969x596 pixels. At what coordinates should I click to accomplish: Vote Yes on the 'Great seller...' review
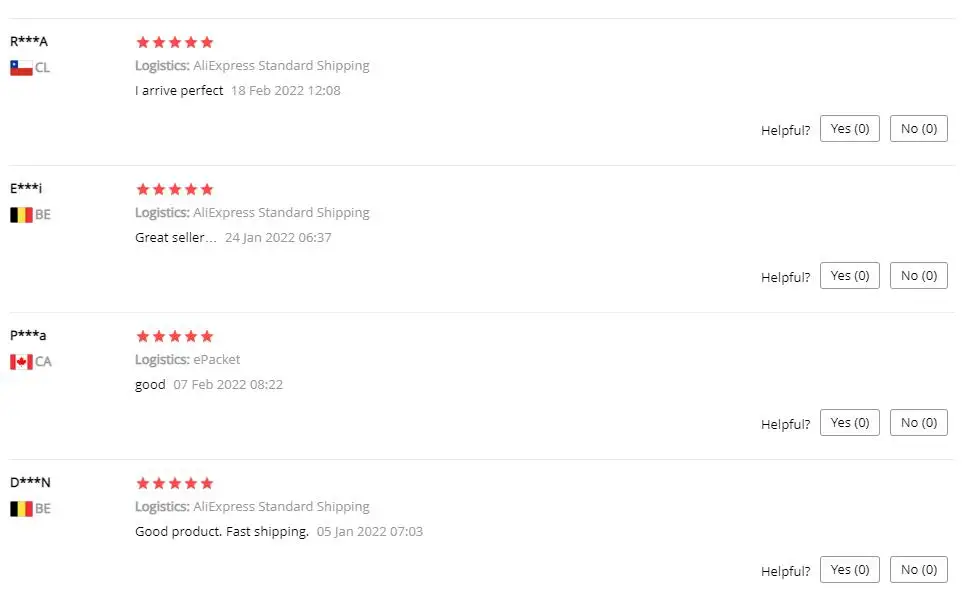click(x=850, y=276)
